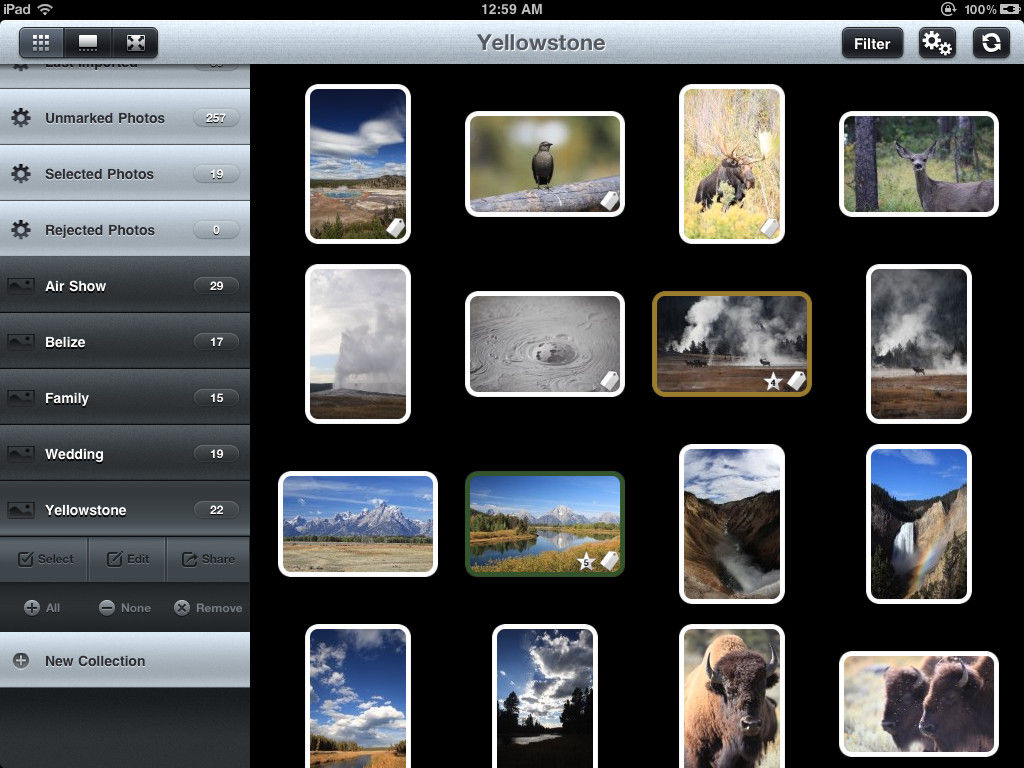Image resolution: width=1024 pixels, height=768 pixels.
Task: Switch to grid view mode
Action: point(41,43)
